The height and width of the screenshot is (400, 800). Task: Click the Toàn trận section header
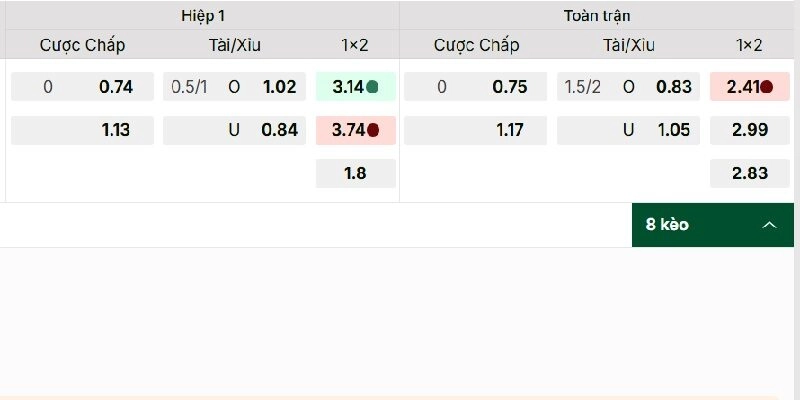click(597, 16)
